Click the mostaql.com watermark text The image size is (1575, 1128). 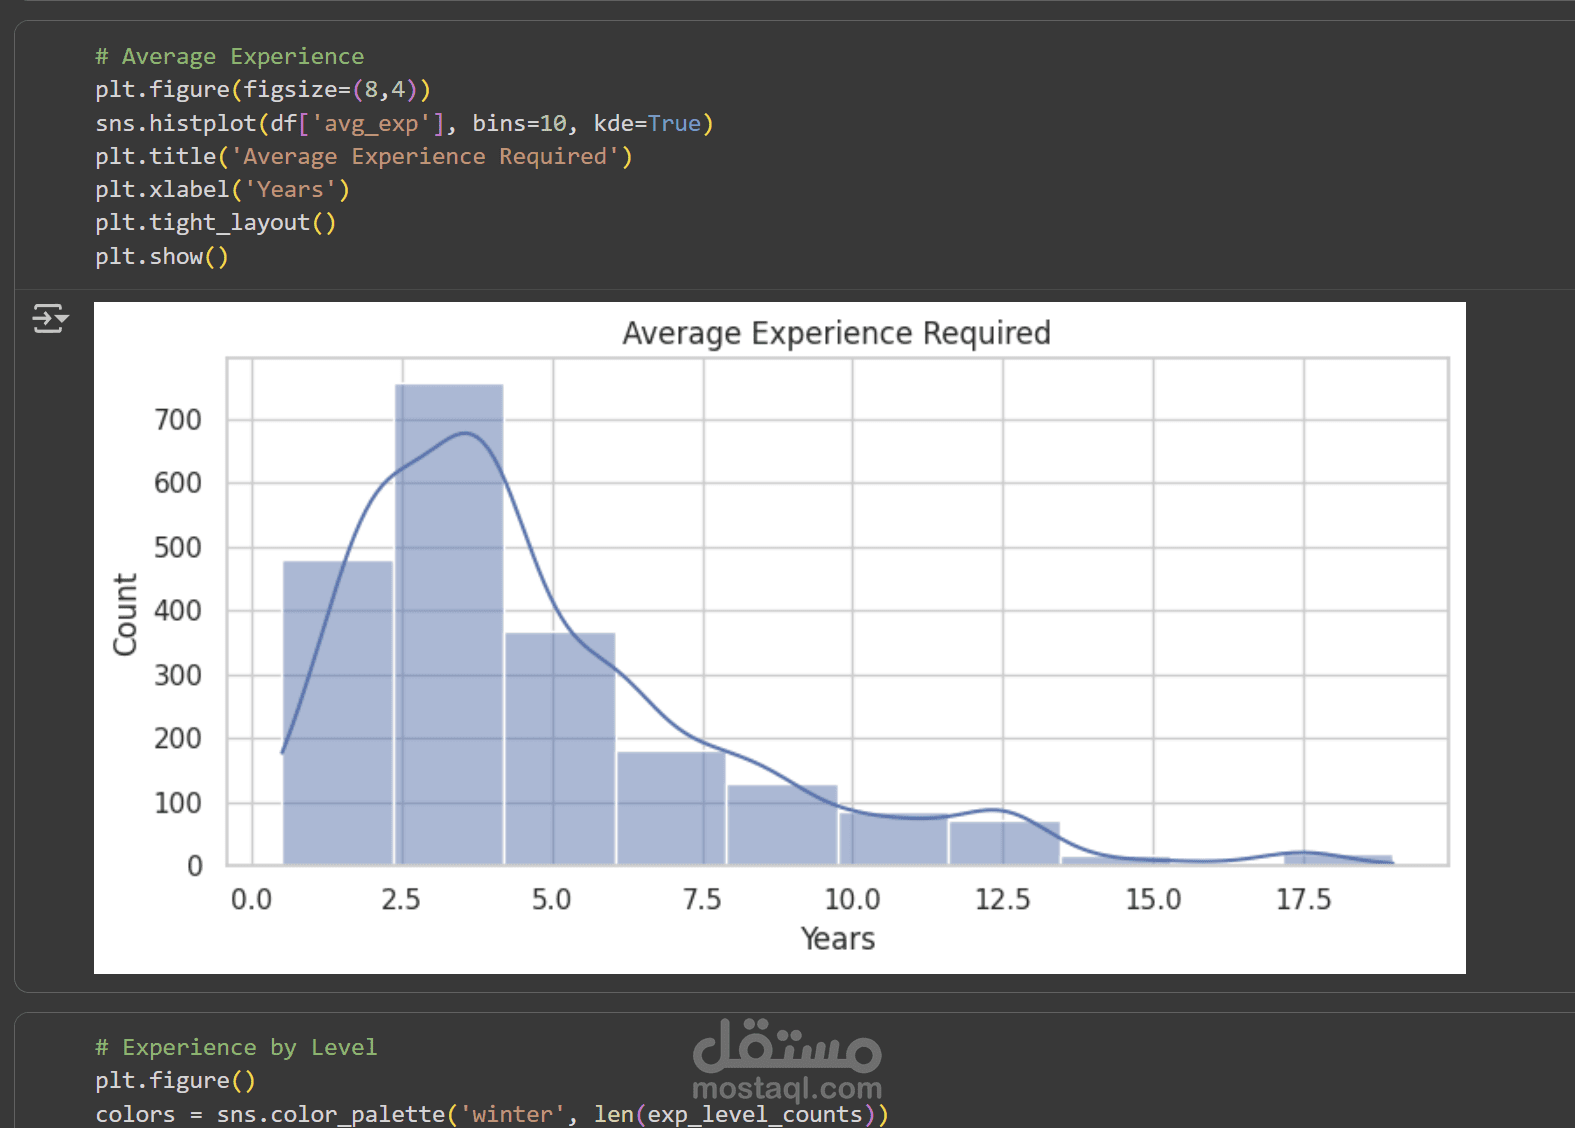(x=786, y=1088)
